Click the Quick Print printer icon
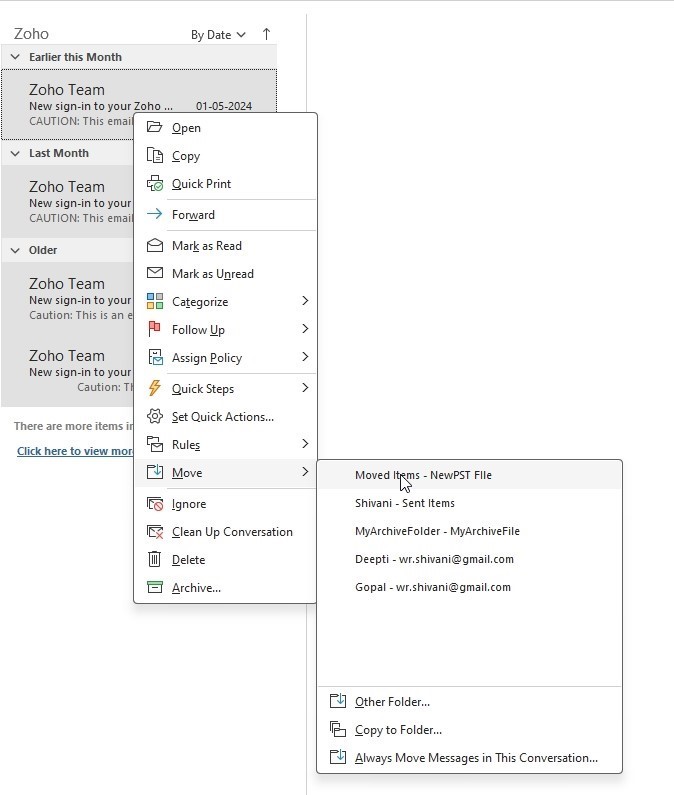Screen dimensions: 674x795 click(155, 184)
